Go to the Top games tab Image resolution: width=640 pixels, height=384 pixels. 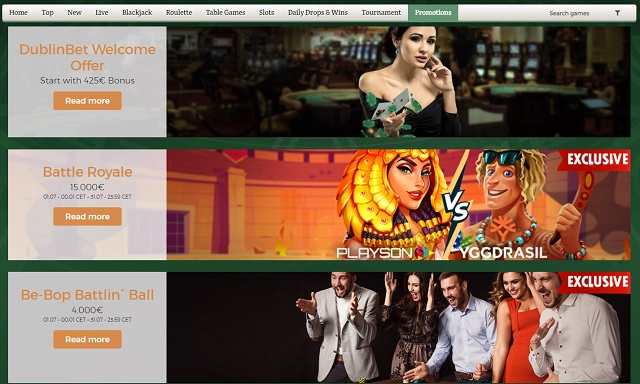[47, 13]
